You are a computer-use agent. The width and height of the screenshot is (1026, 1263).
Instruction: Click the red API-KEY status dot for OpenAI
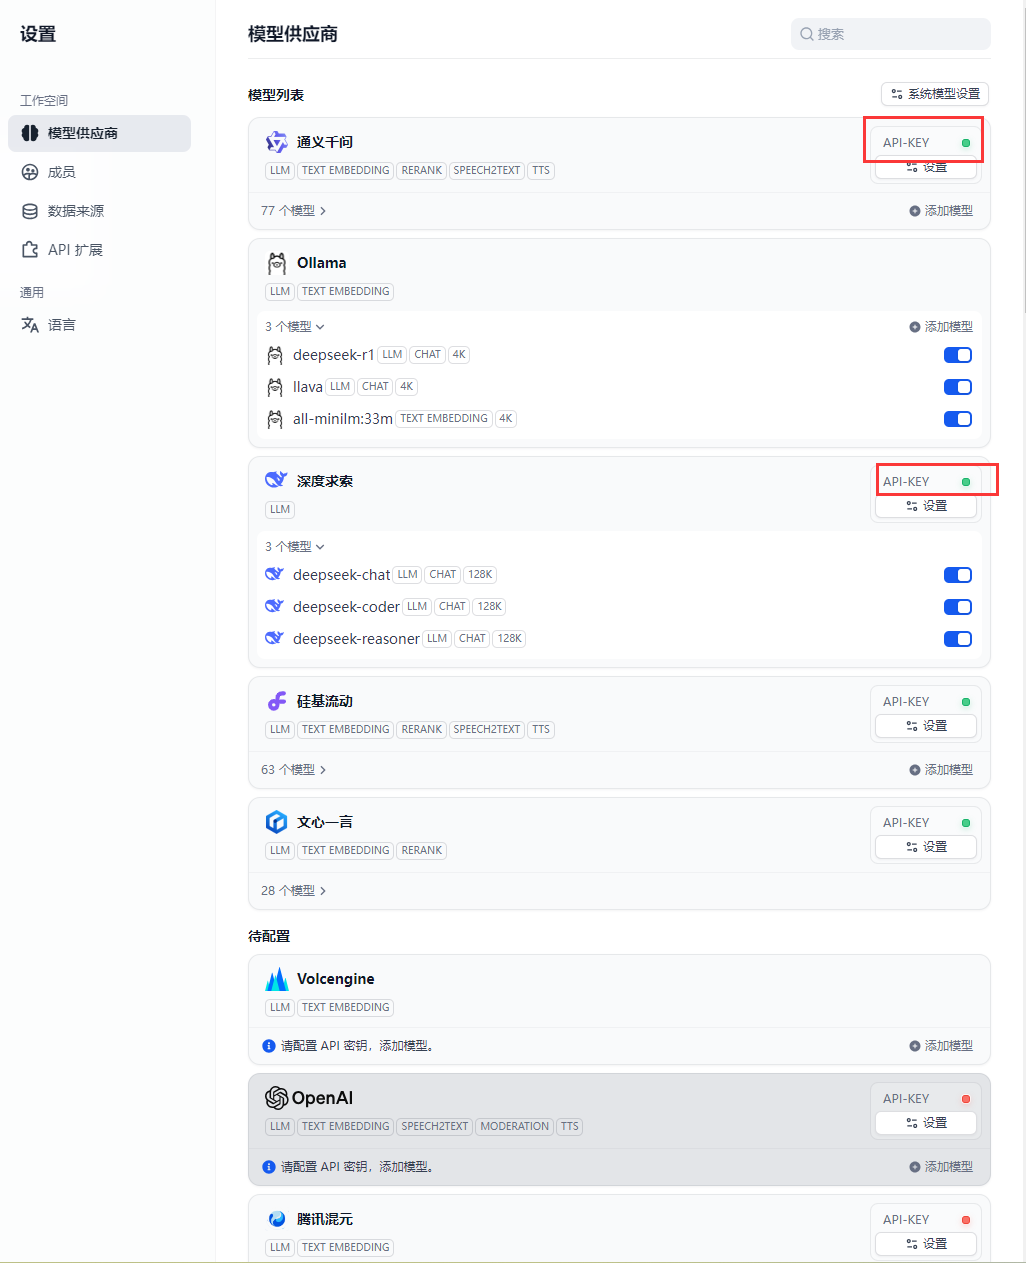click(x=966, y=1099)
